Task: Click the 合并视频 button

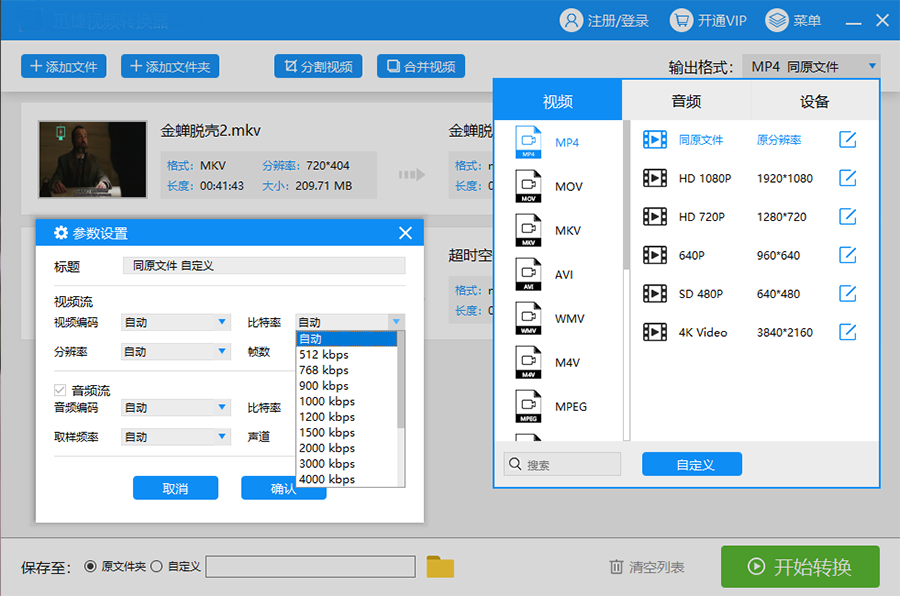Action: tap(421, 66)
